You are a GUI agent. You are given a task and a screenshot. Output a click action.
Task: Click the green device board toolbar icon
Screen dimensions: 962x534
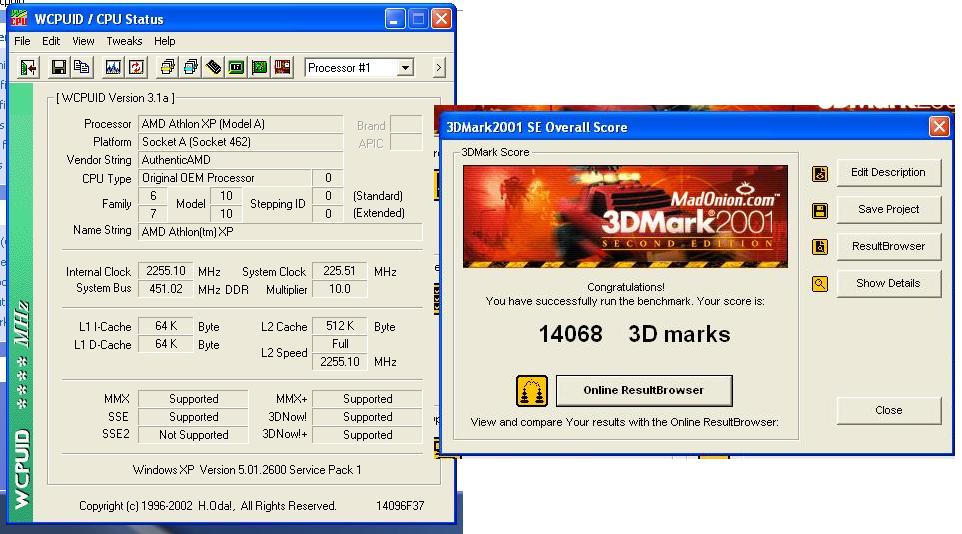236,68
